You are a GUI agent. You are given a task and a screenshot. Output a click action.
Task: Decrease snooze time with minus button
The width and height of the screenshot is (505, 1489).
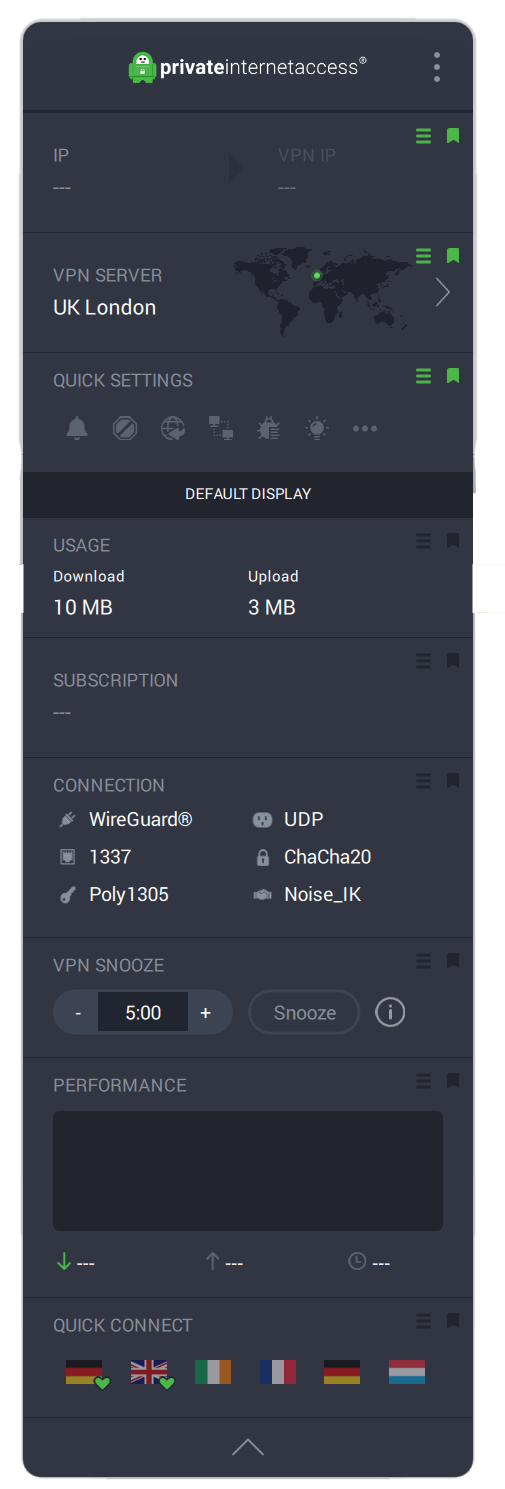(78, 1012)
